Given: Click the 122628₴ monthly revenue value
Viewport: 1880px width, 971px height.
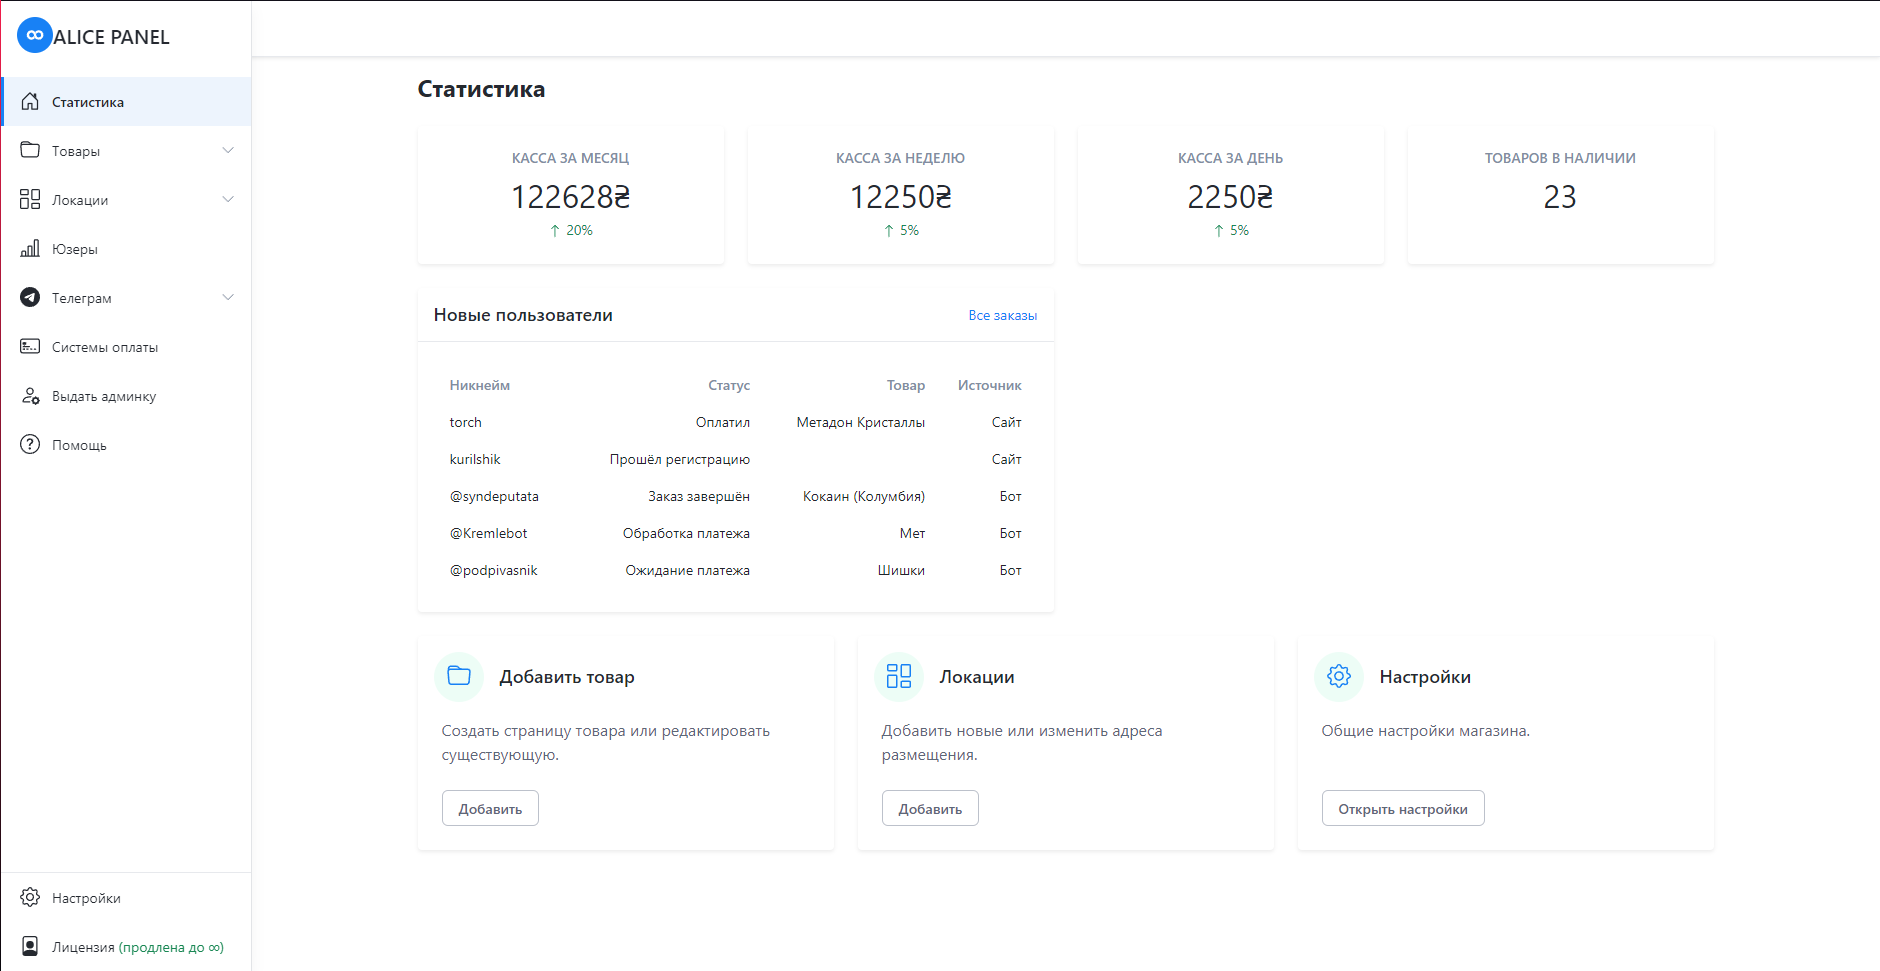Looking at the screenshot, I should 571,197.
